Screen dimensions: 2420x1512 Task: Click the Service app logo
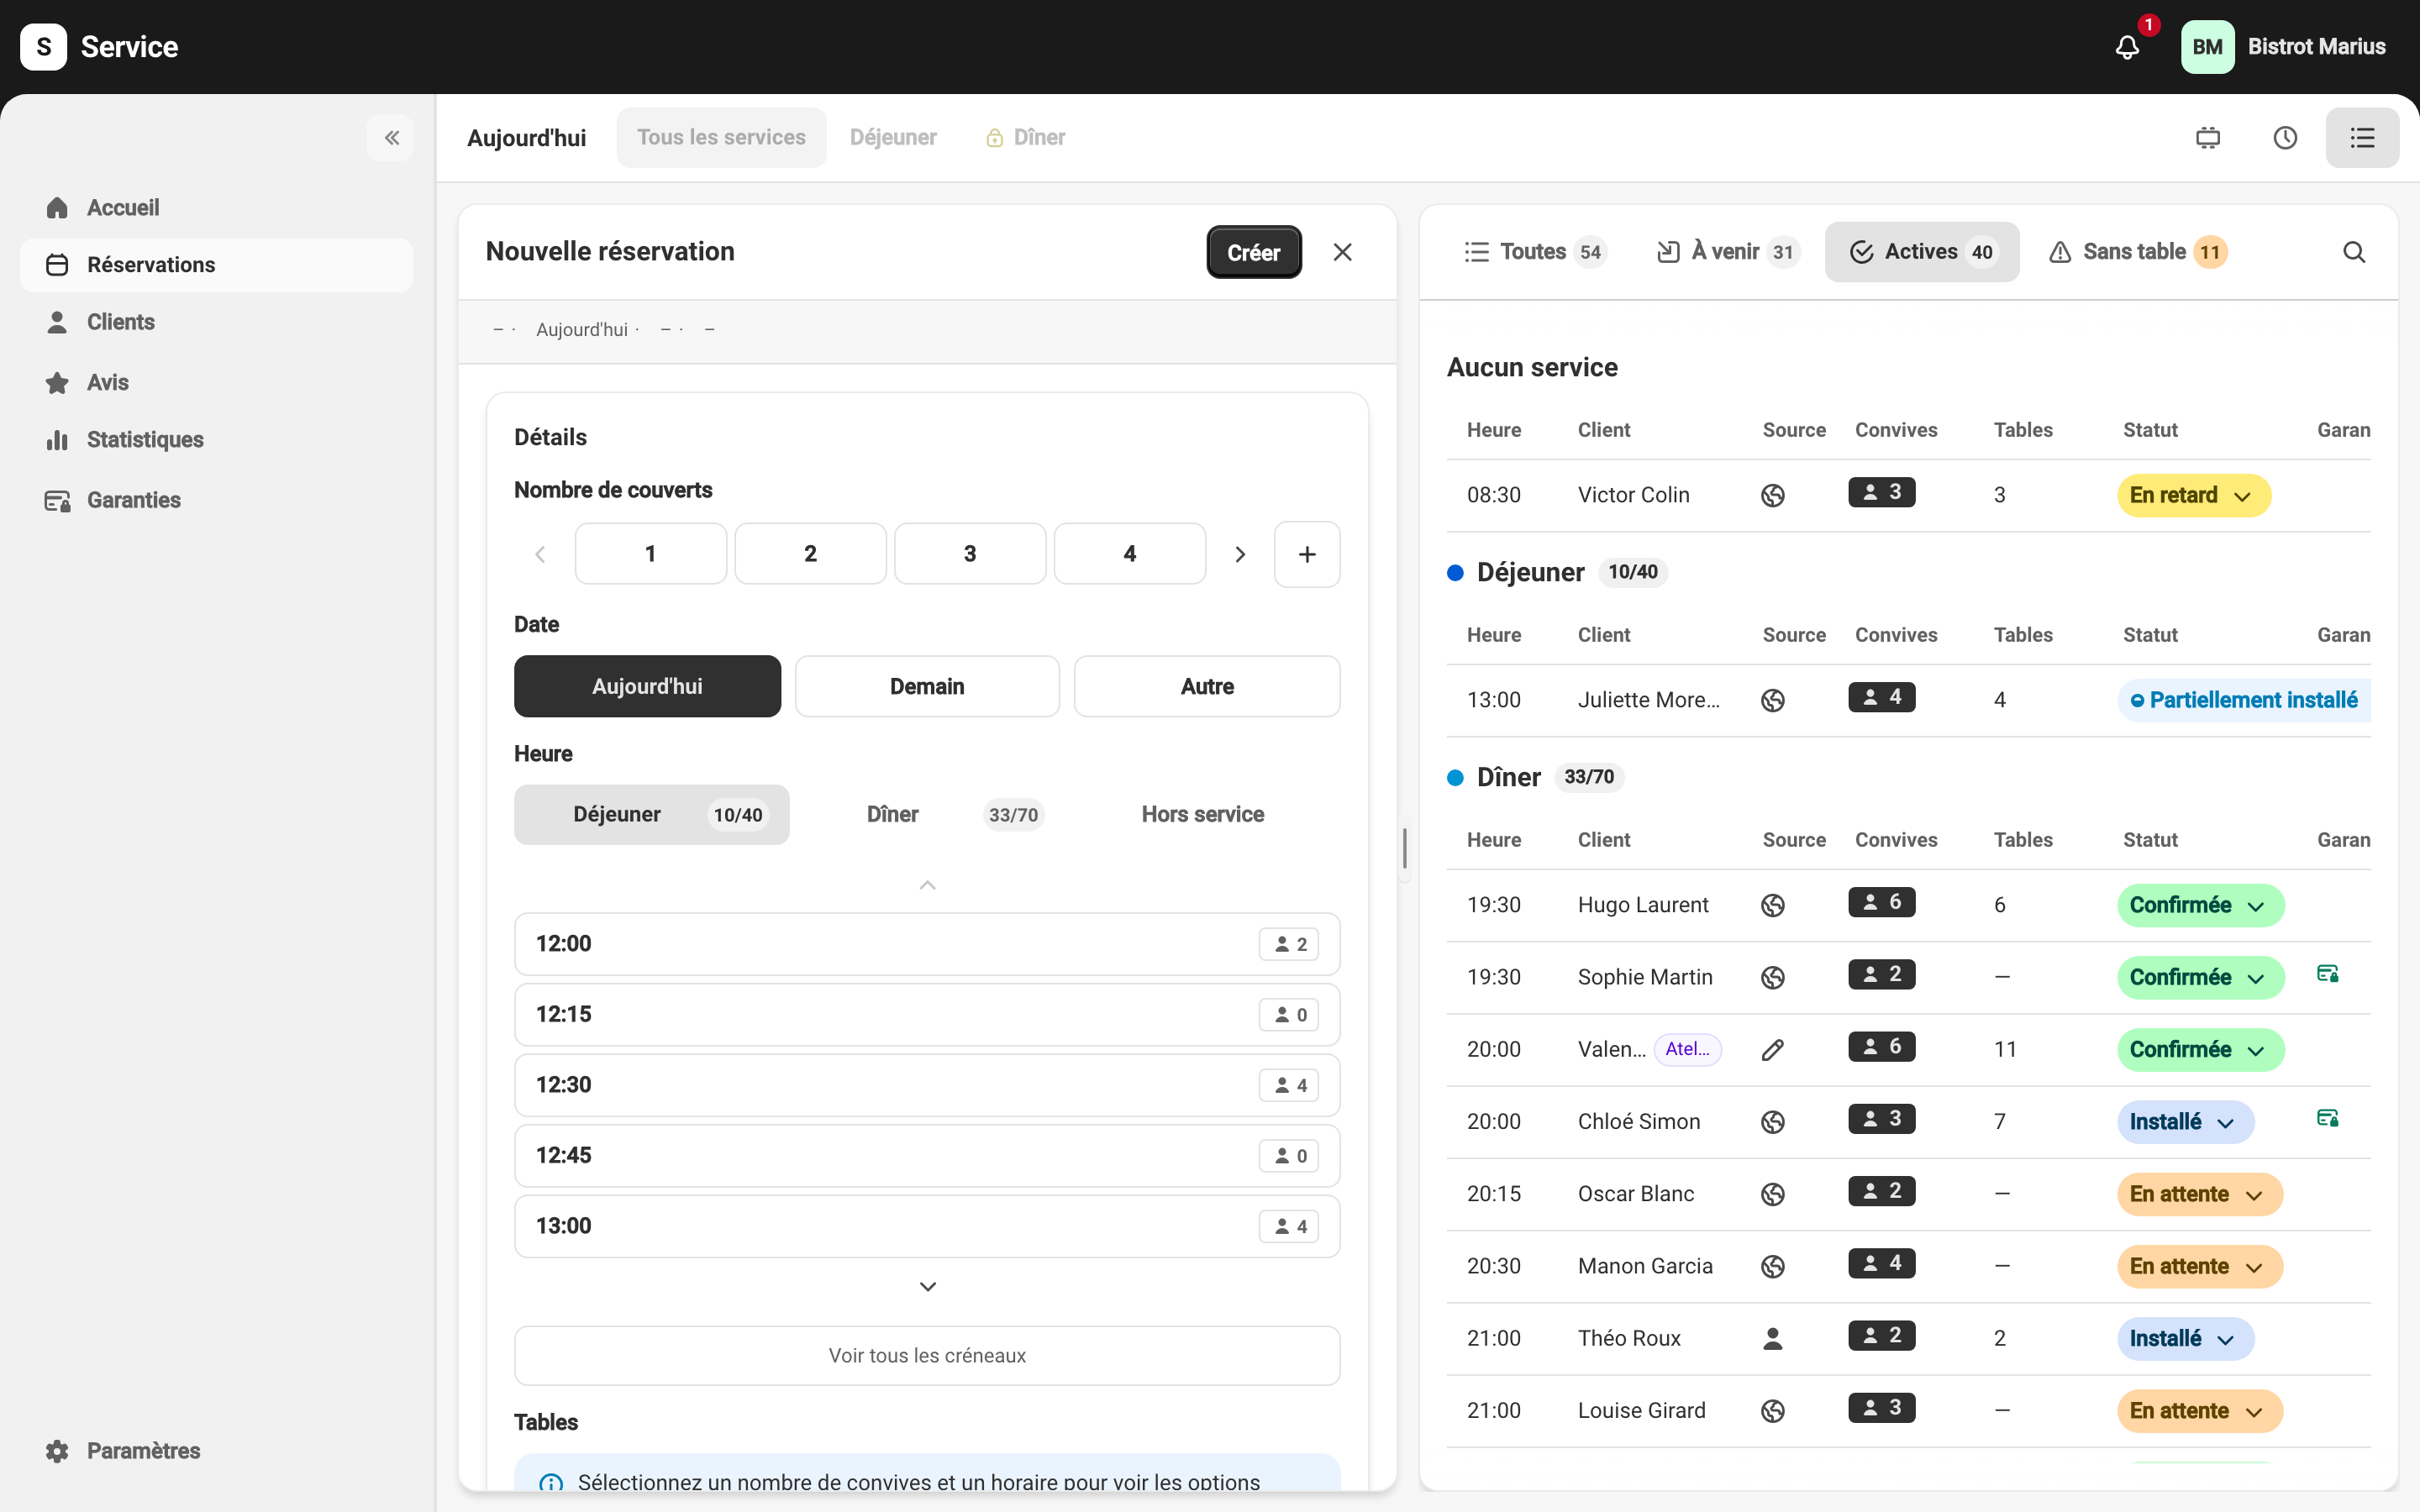tap(44, 47)
